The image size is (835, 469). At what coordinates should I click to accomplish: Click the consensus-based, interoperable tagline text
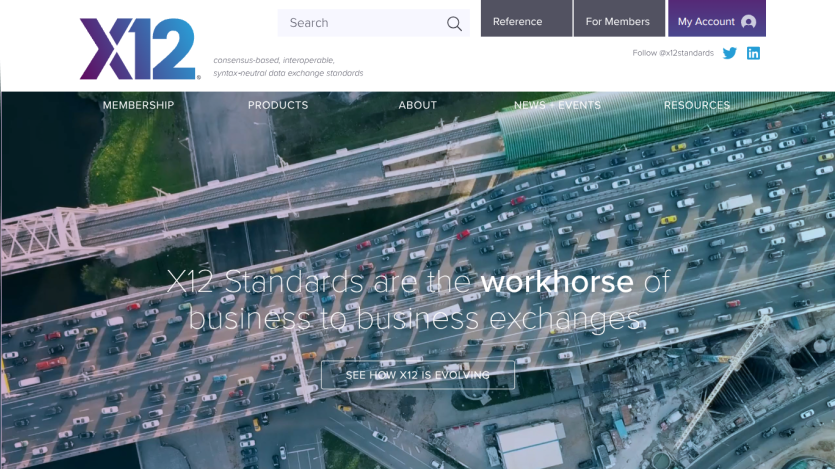tap(288, 67)
